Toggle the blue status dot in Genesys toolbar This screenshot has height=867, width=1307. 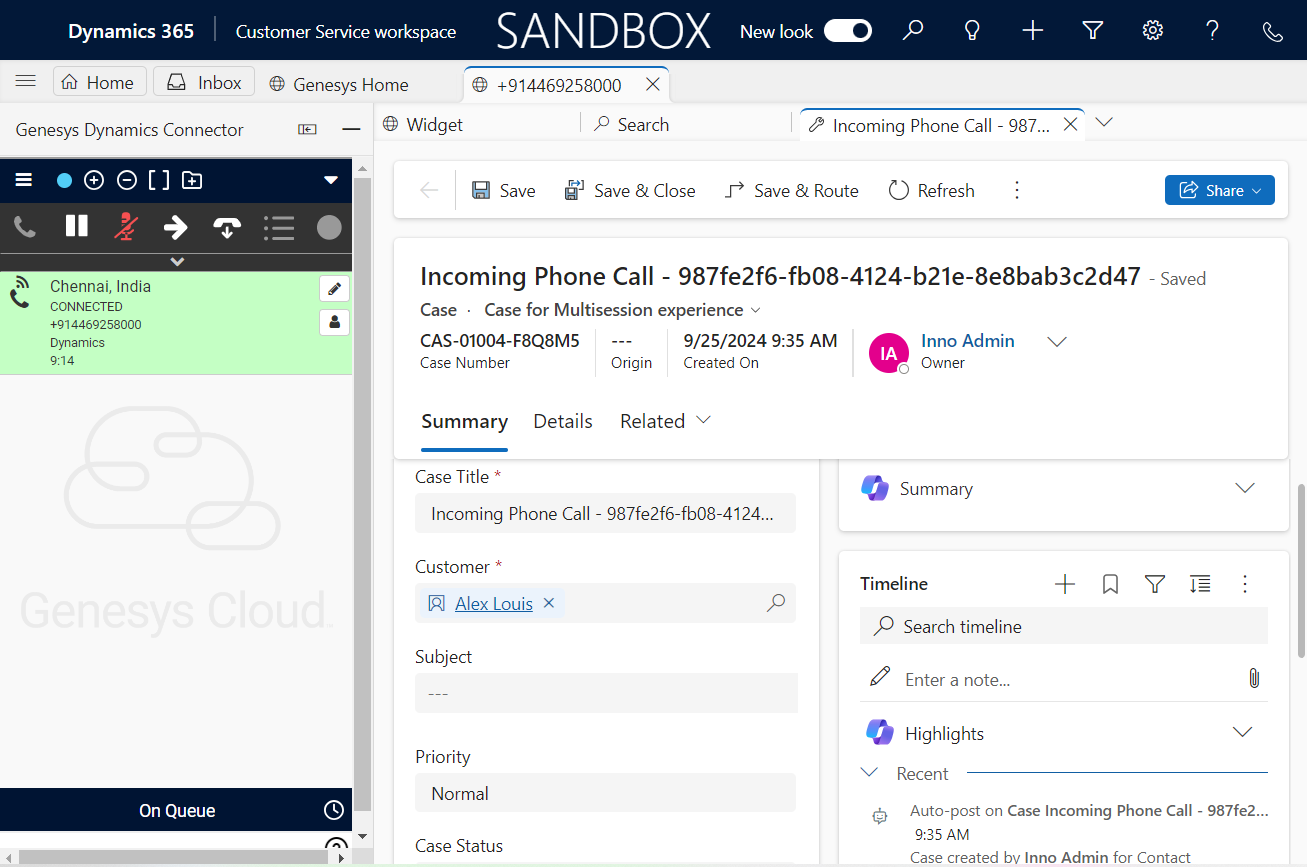point(64,181)
